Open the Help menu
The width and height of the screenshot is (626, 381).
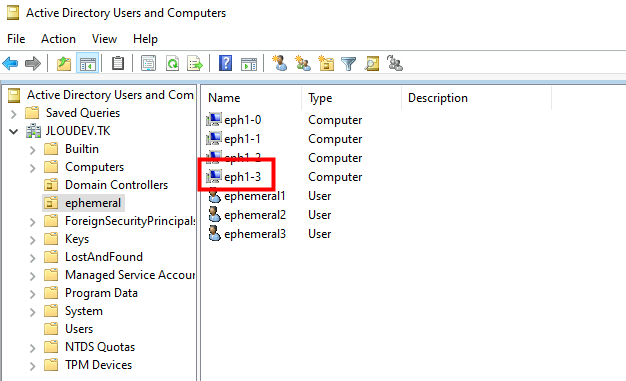145,39
